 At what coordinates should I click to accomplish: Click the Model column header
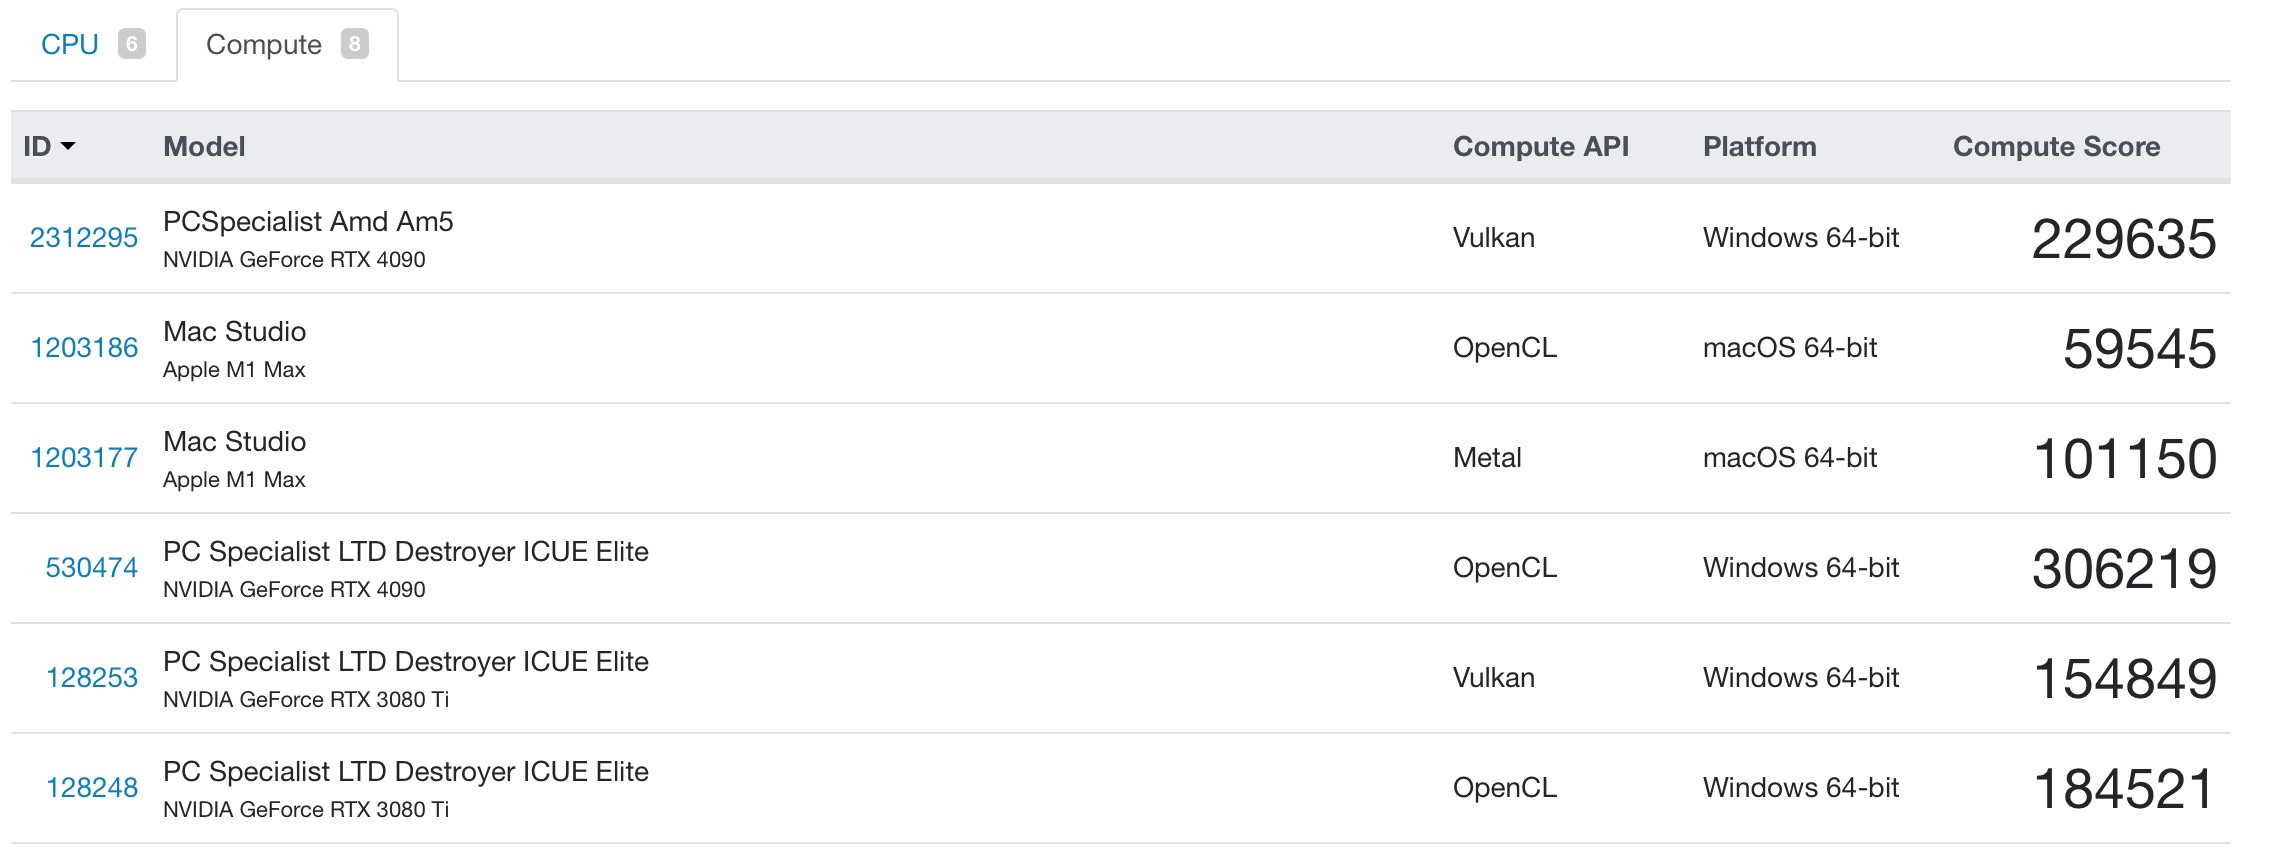pyautogui.click(x=204, y=146)
